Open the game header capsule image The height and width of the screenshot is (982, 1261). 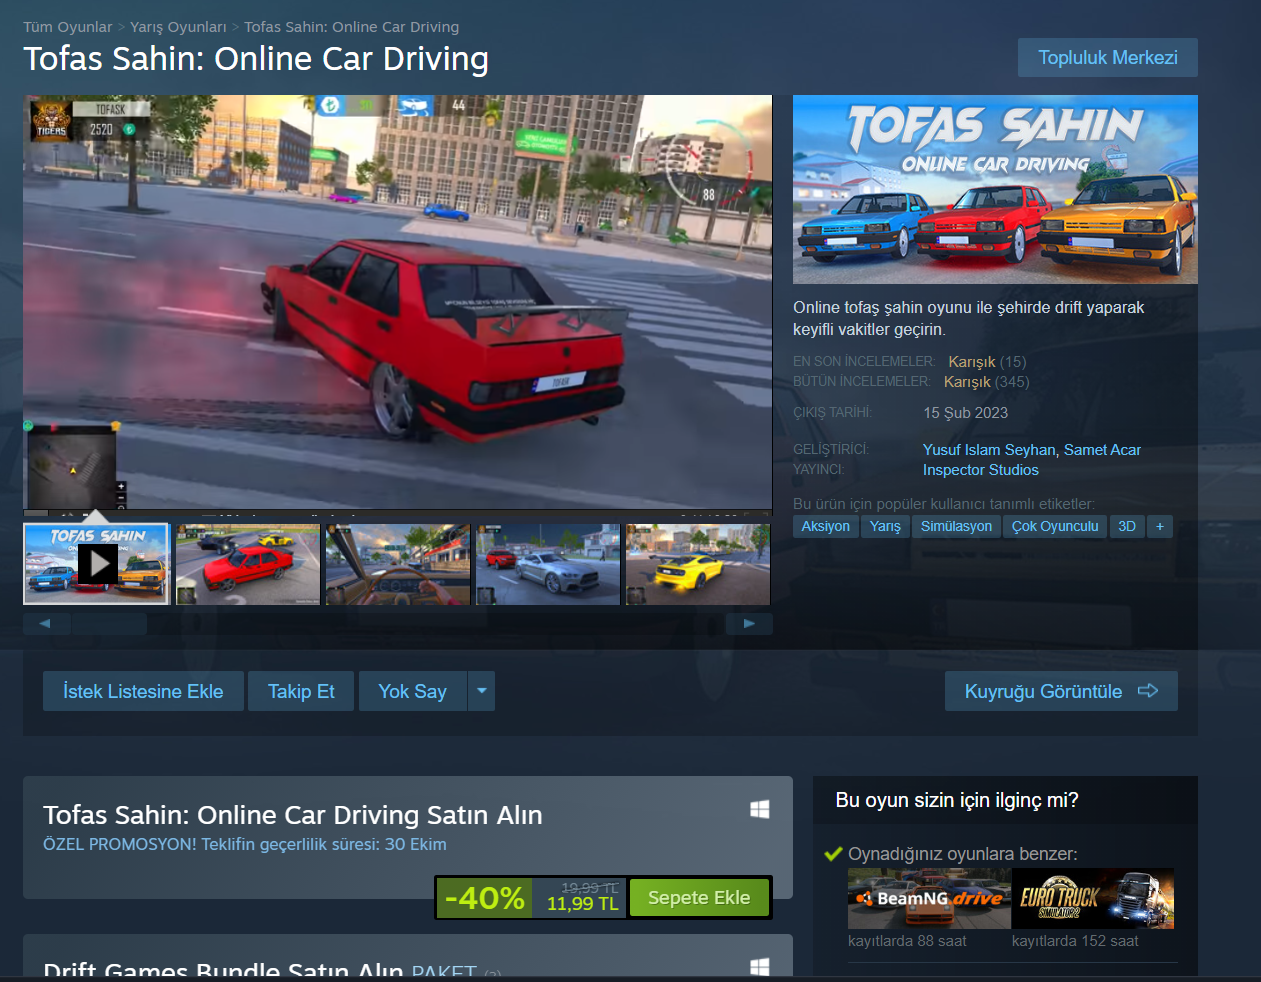(x=995, y=189)
